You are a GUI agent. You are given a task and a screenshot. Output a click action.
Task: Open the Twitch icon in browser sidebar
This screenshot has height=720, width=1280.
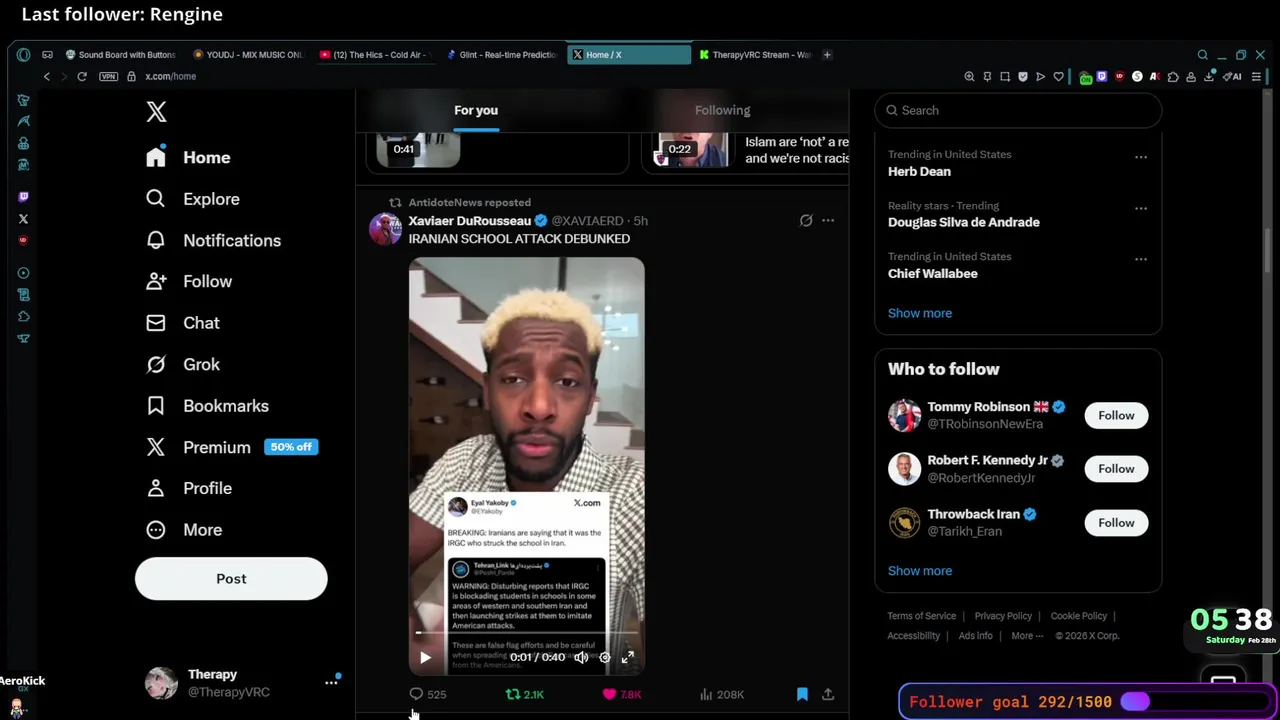(23, 197)
